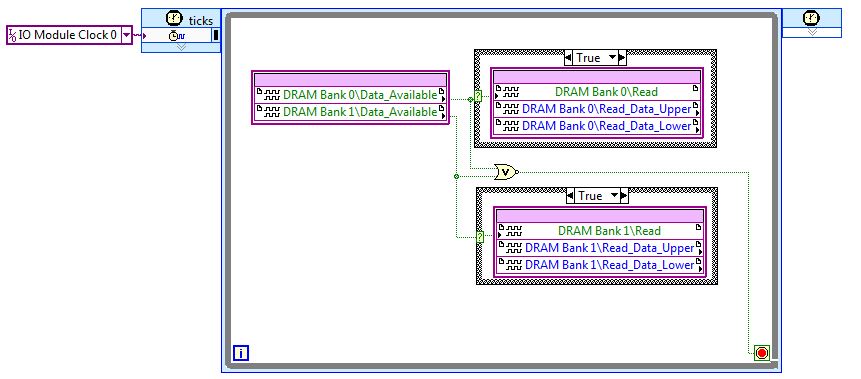Click the upper case selector question mark terminal

click(x=478, y=97)
